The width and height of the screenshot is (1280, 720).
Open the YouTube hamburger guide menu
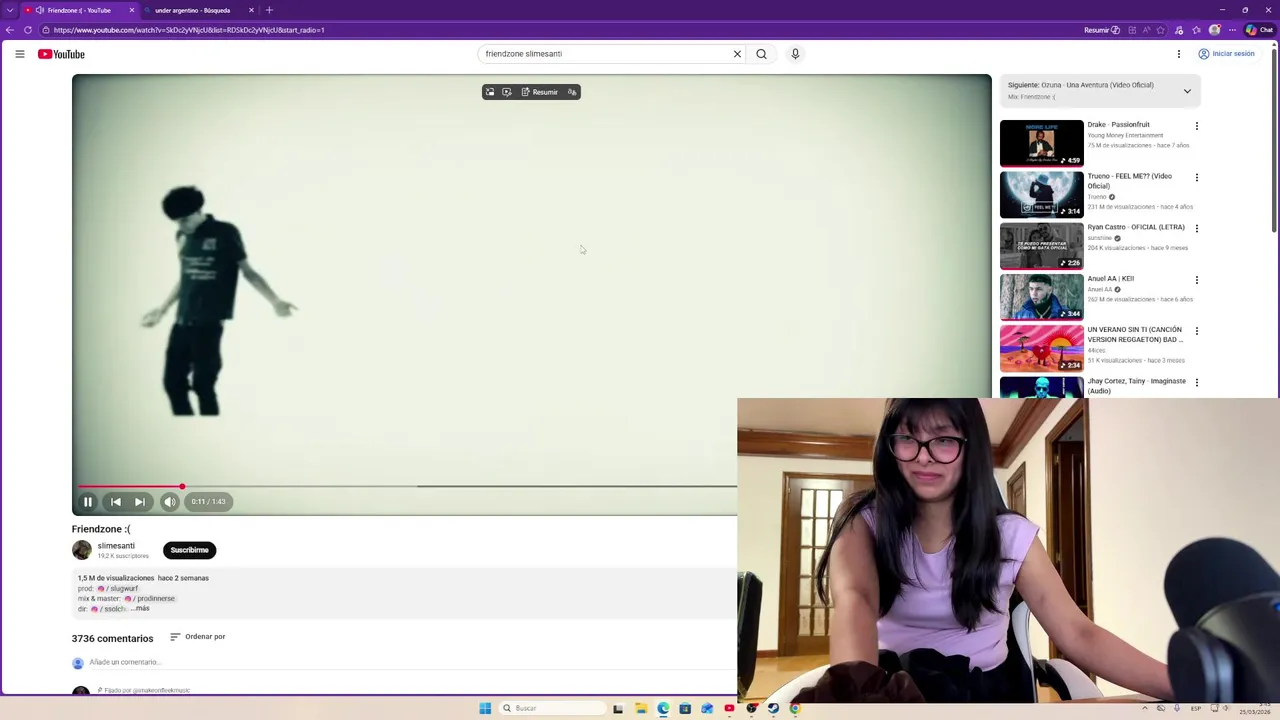click(x=20, y=54)
